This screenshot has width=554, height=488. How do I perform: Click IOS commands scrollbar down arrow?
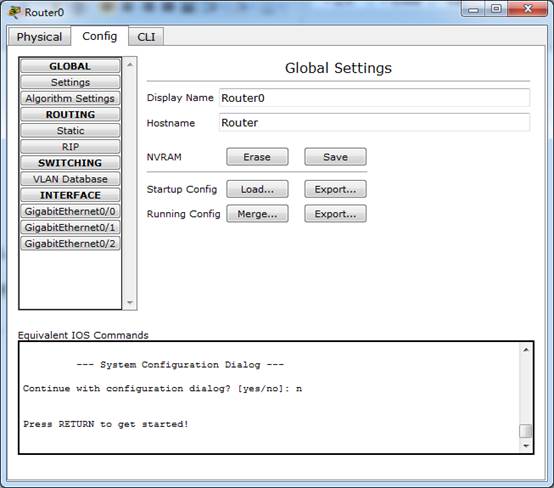pos(526,446)
